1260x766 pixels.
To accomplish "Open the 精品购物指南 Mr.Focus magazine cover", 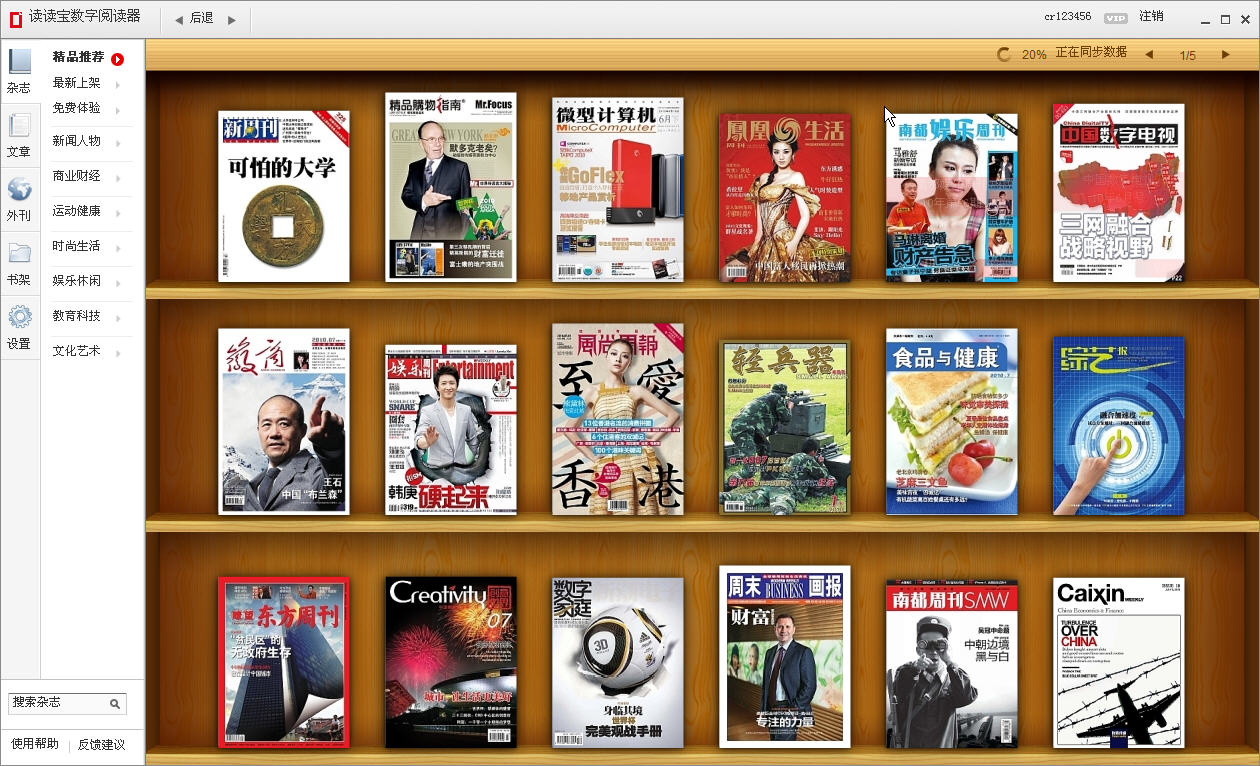I will (451, 188).
